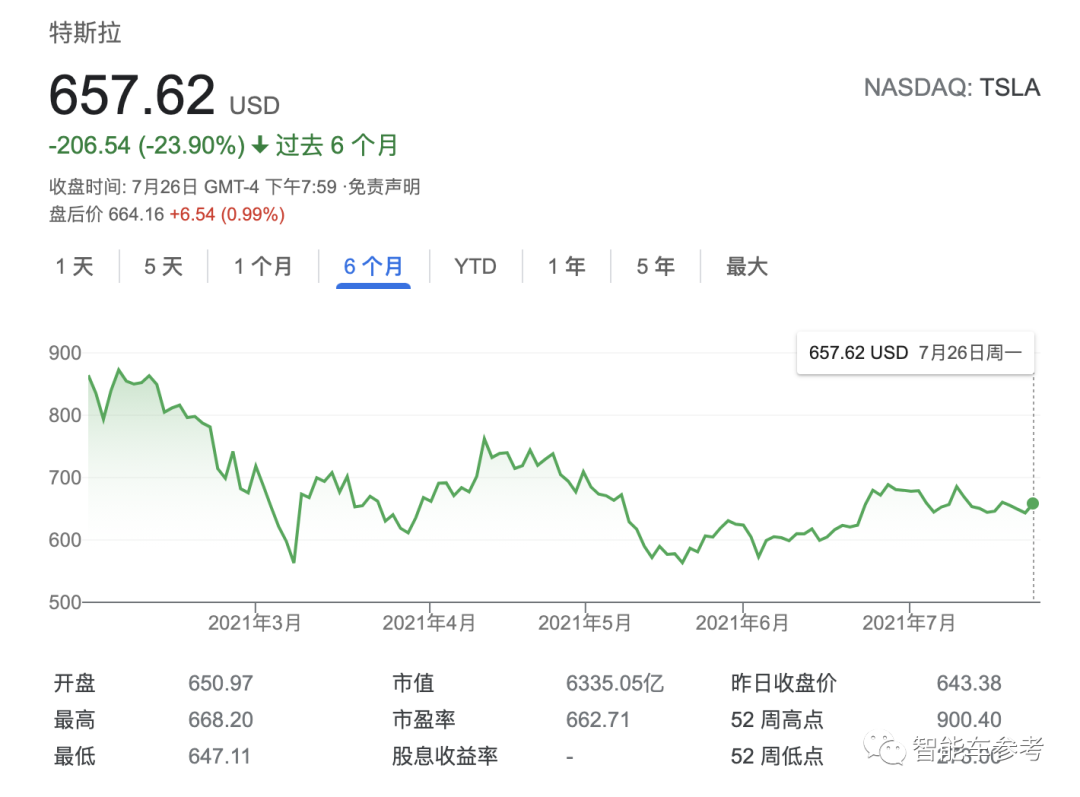Viewport: 1080px width, 797px height.
Task: Click the green endpoint dot on the chart
Action: pyautogui.click(x=1032, y=505)
